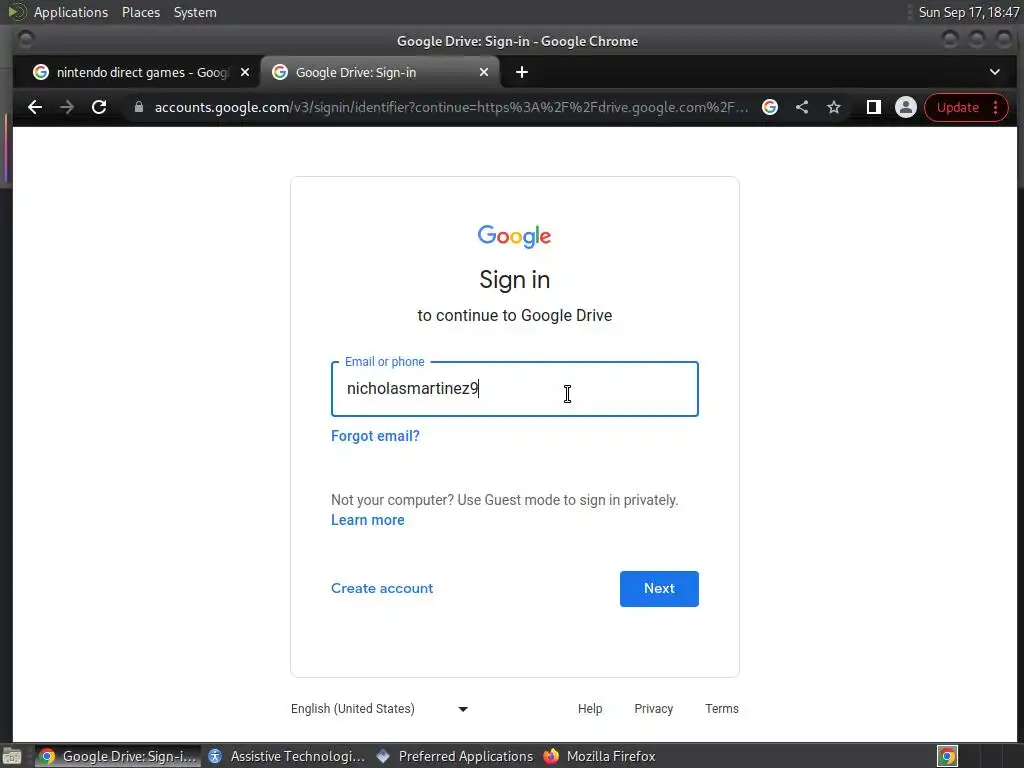Click the show desktop icon in the taskbar
The image size is (1024, 768).
pyautogui.click(x=12, y=756)
